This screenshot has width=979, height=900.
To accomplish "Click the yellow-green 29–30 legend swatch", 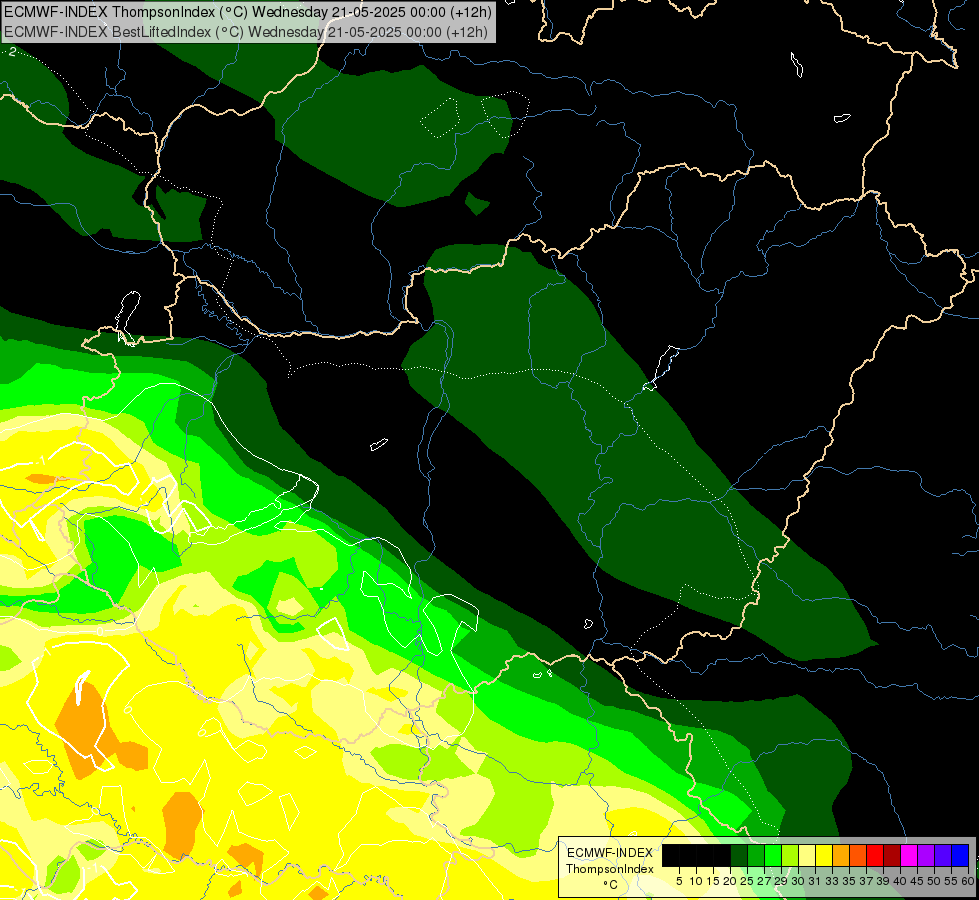I will [x=790, y=855].
